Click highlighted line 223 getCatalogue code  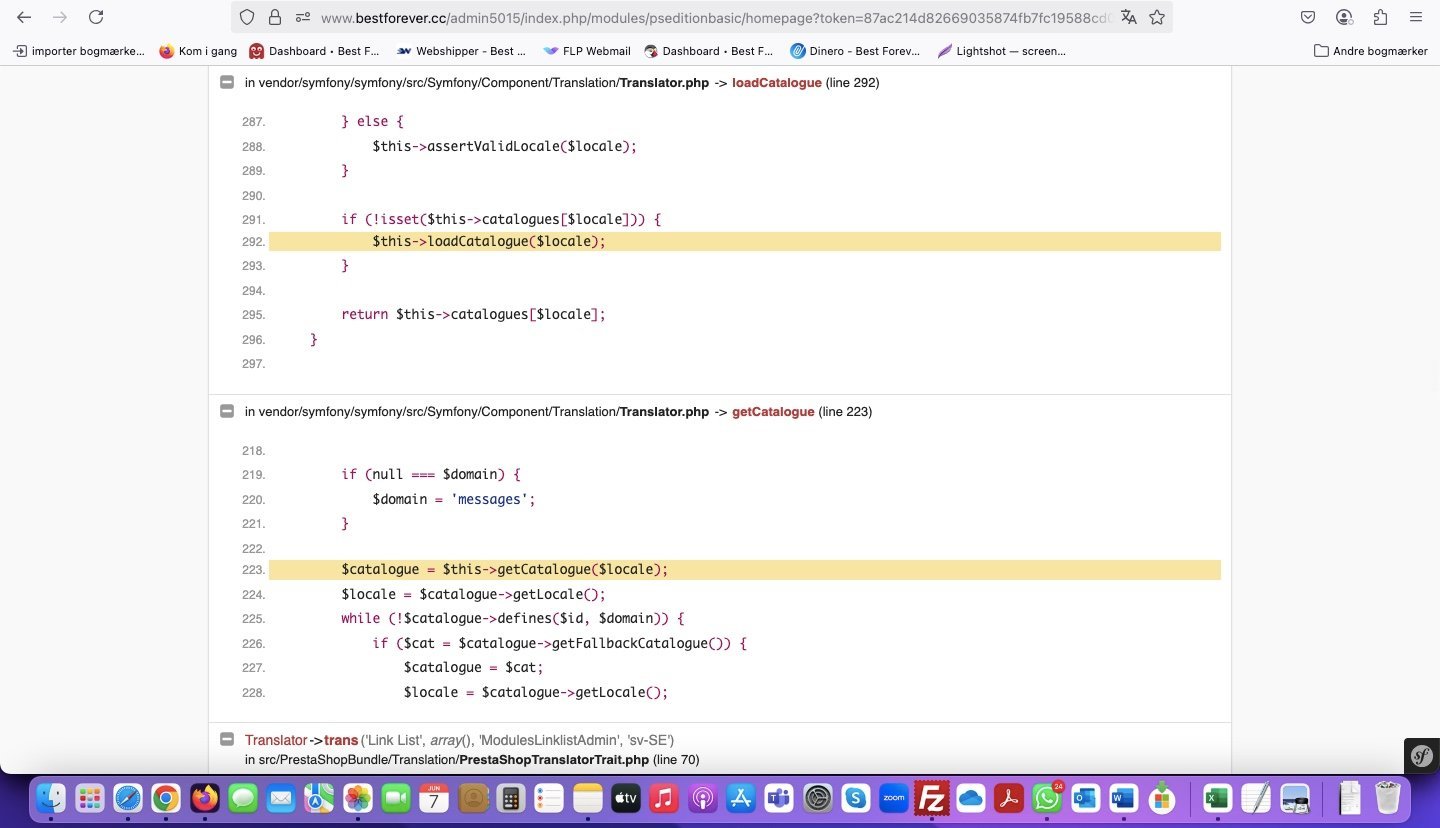[x=745, y=570]
